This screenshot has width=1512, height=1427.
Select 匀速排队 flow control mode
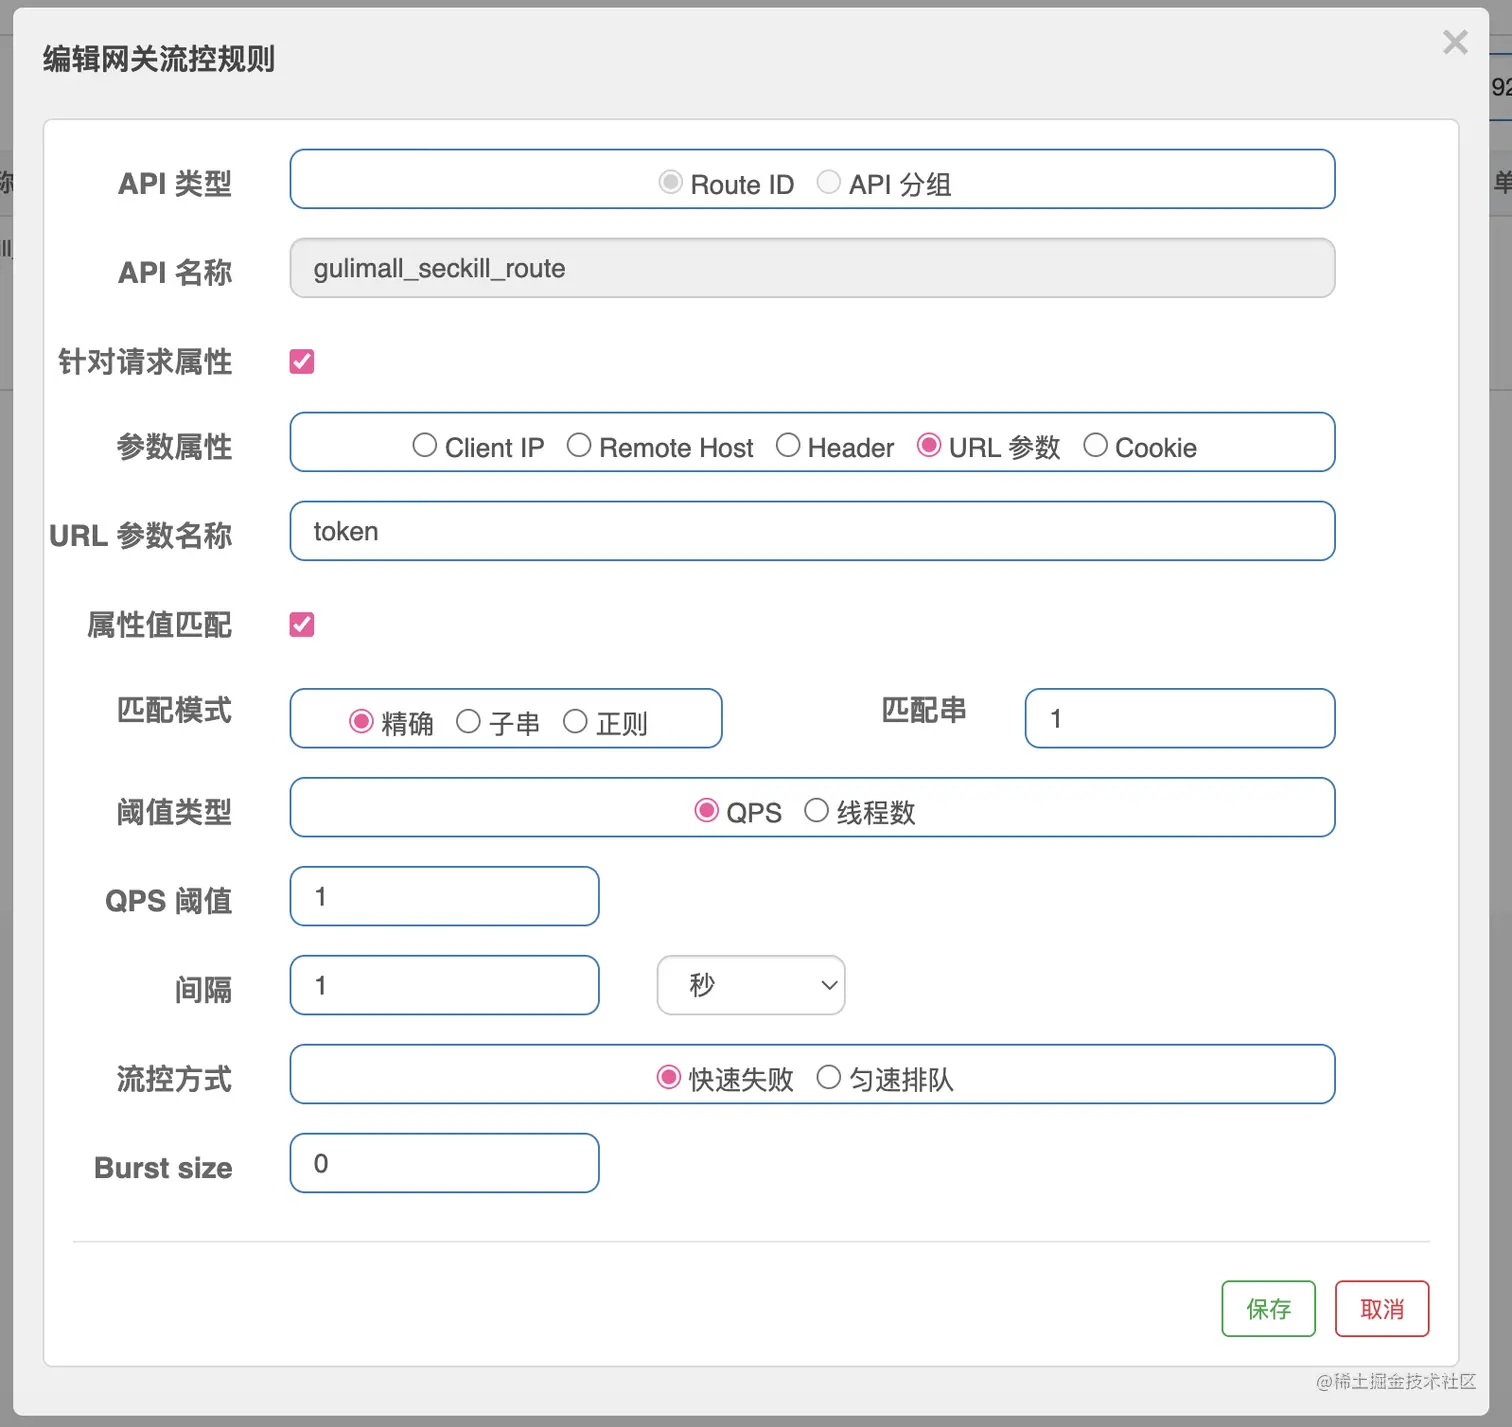(x=829, y=1076)
